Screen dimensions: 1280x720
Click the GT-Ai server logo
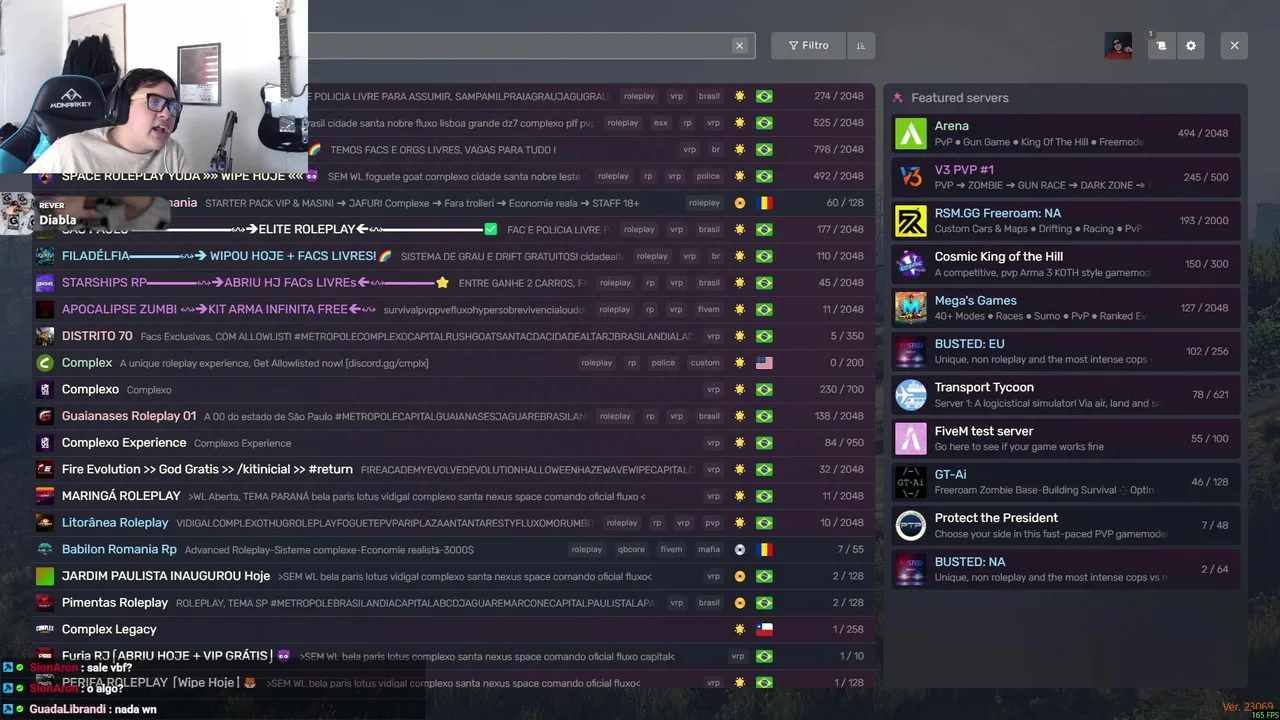tap(911, 481)
